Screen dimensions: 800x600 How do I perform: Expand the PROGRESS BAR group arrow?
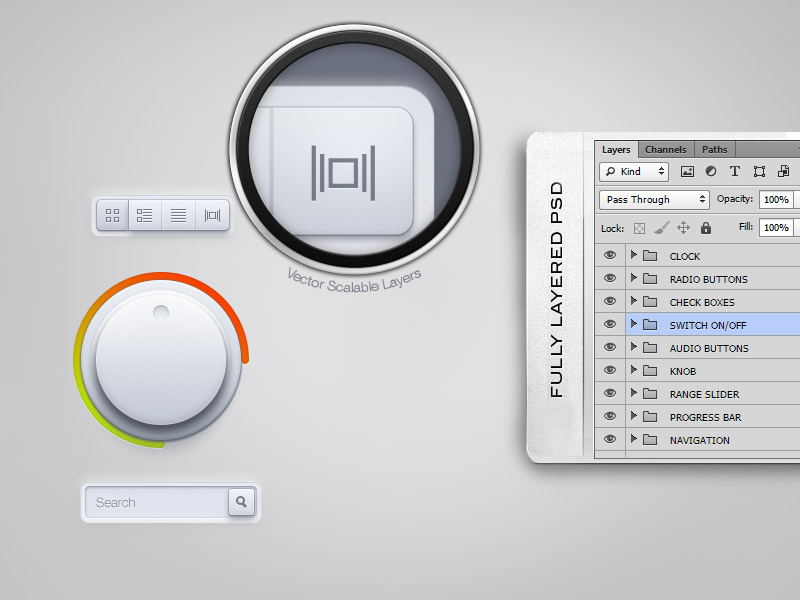click(x=634, y=415)
